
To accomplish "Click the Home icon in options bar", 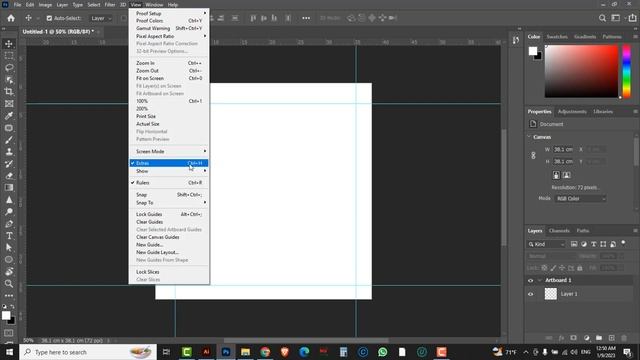I will point(11,18).
